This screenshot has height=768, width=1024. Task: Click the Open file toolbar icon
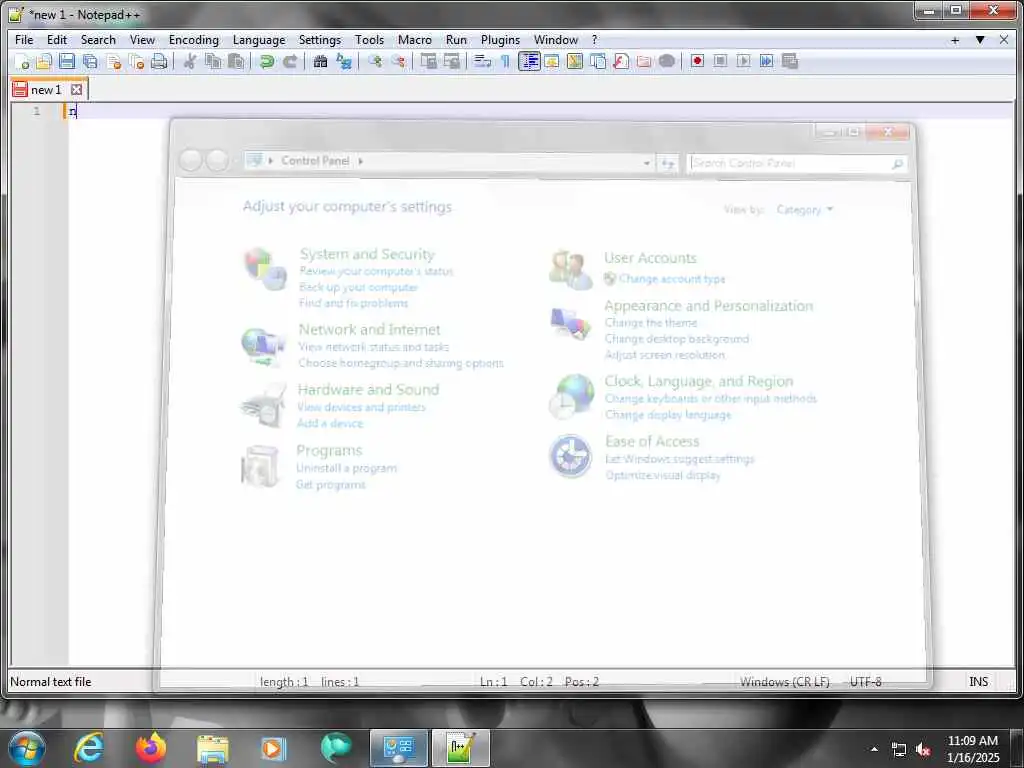coord(44,61)
